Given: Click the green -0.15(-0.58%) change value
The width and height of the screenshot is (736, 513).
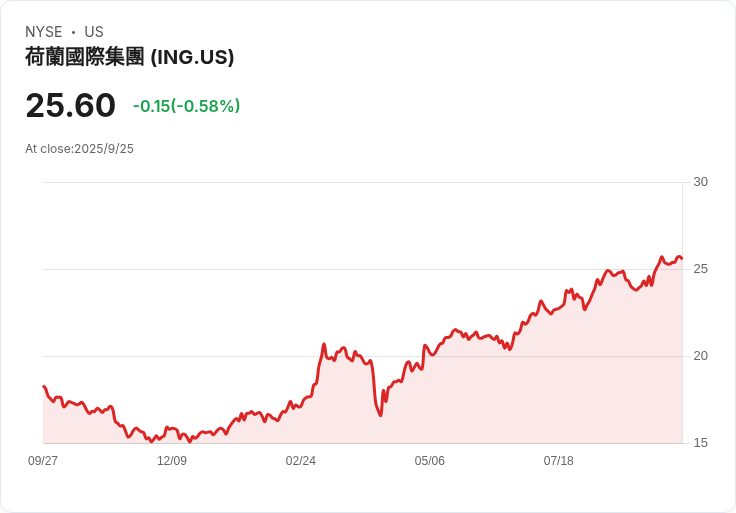Looking at the screenshot, I should (x=186, y=106).
